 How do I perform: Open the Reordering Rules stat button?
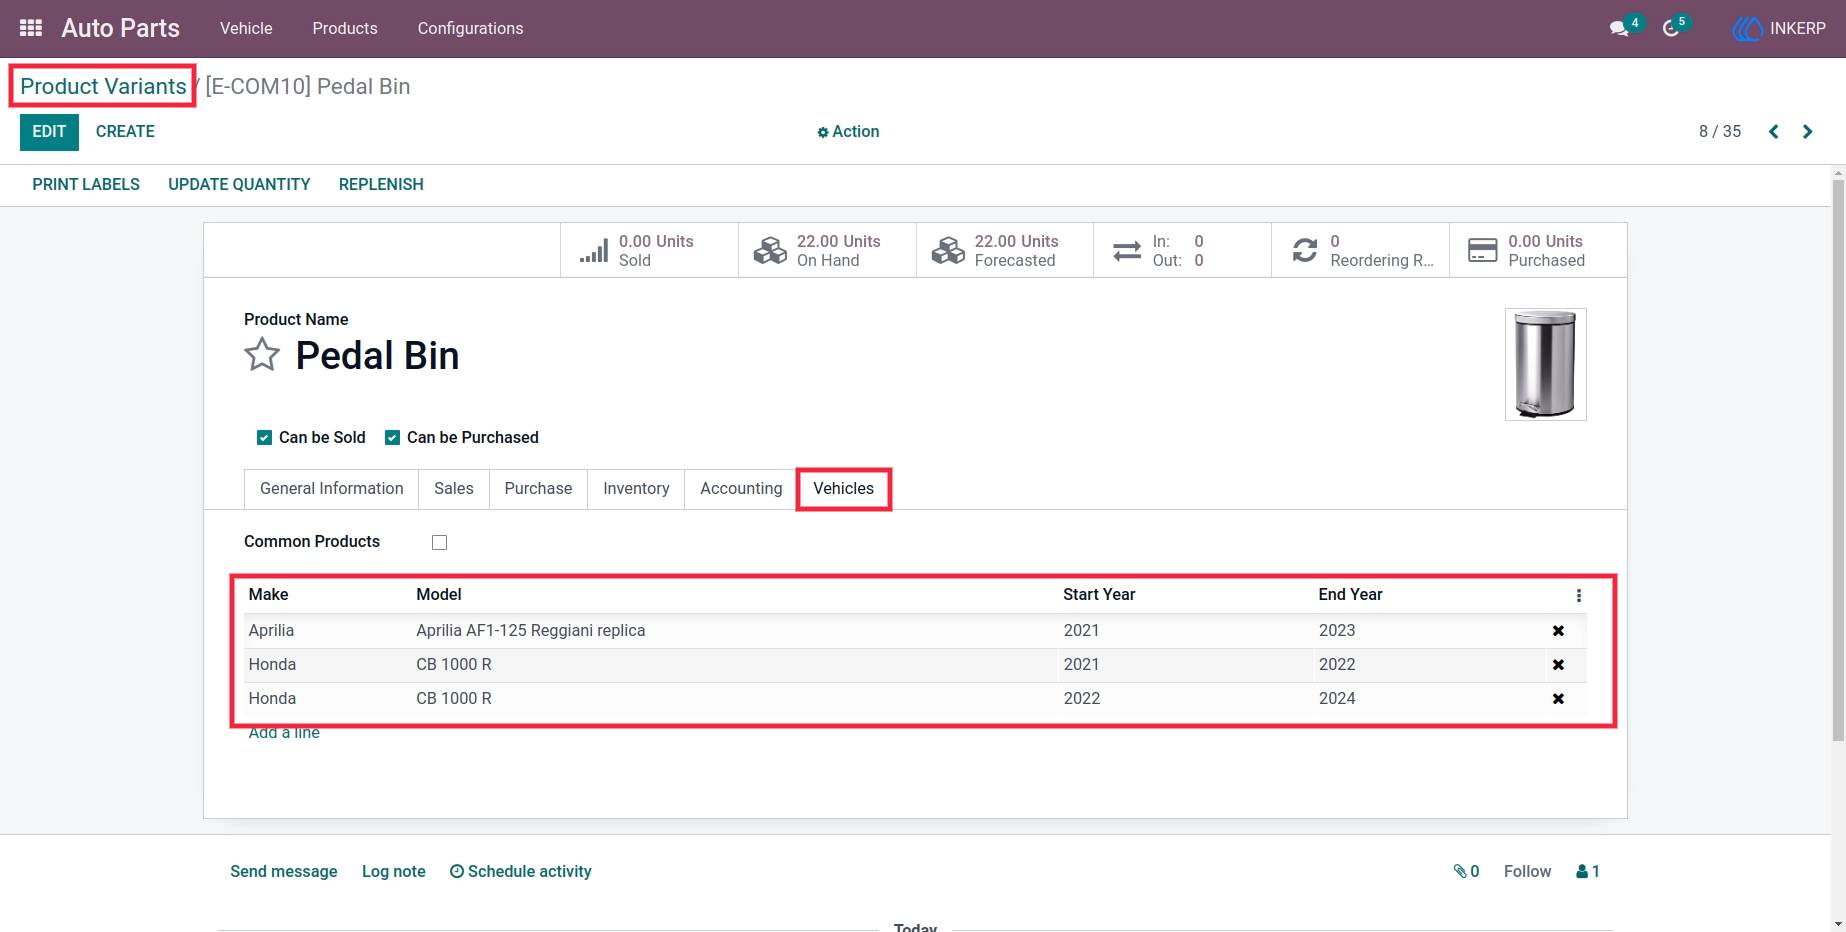(1361, 250)
